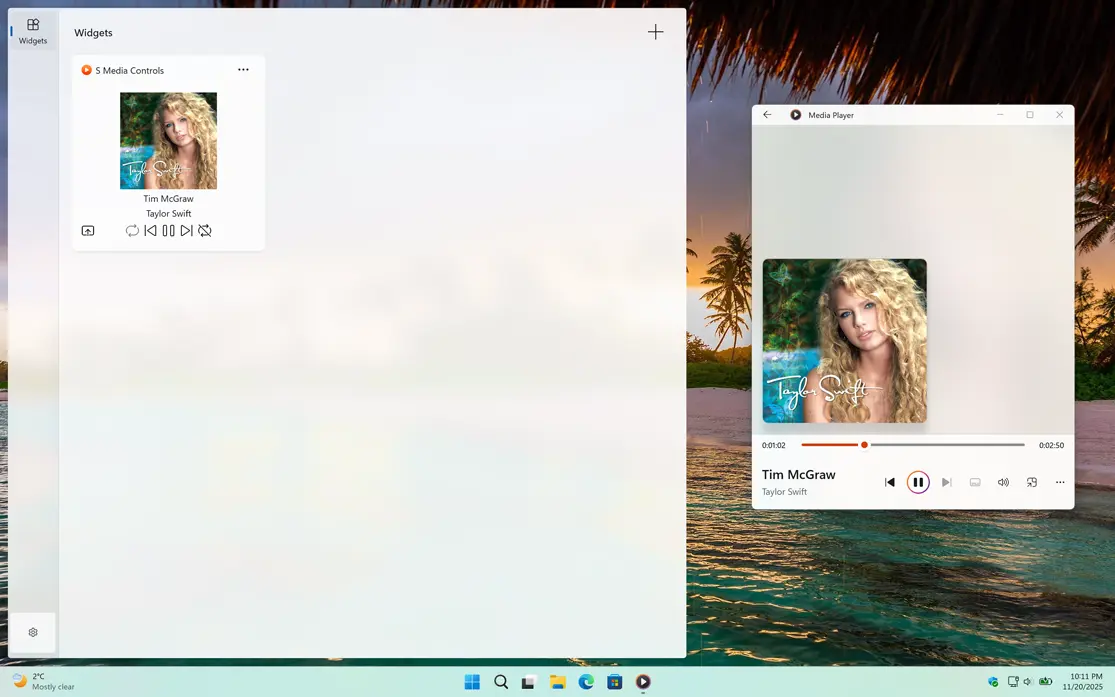Open widgets board settings gear
Screen dimensions: 1115x697
33,632
